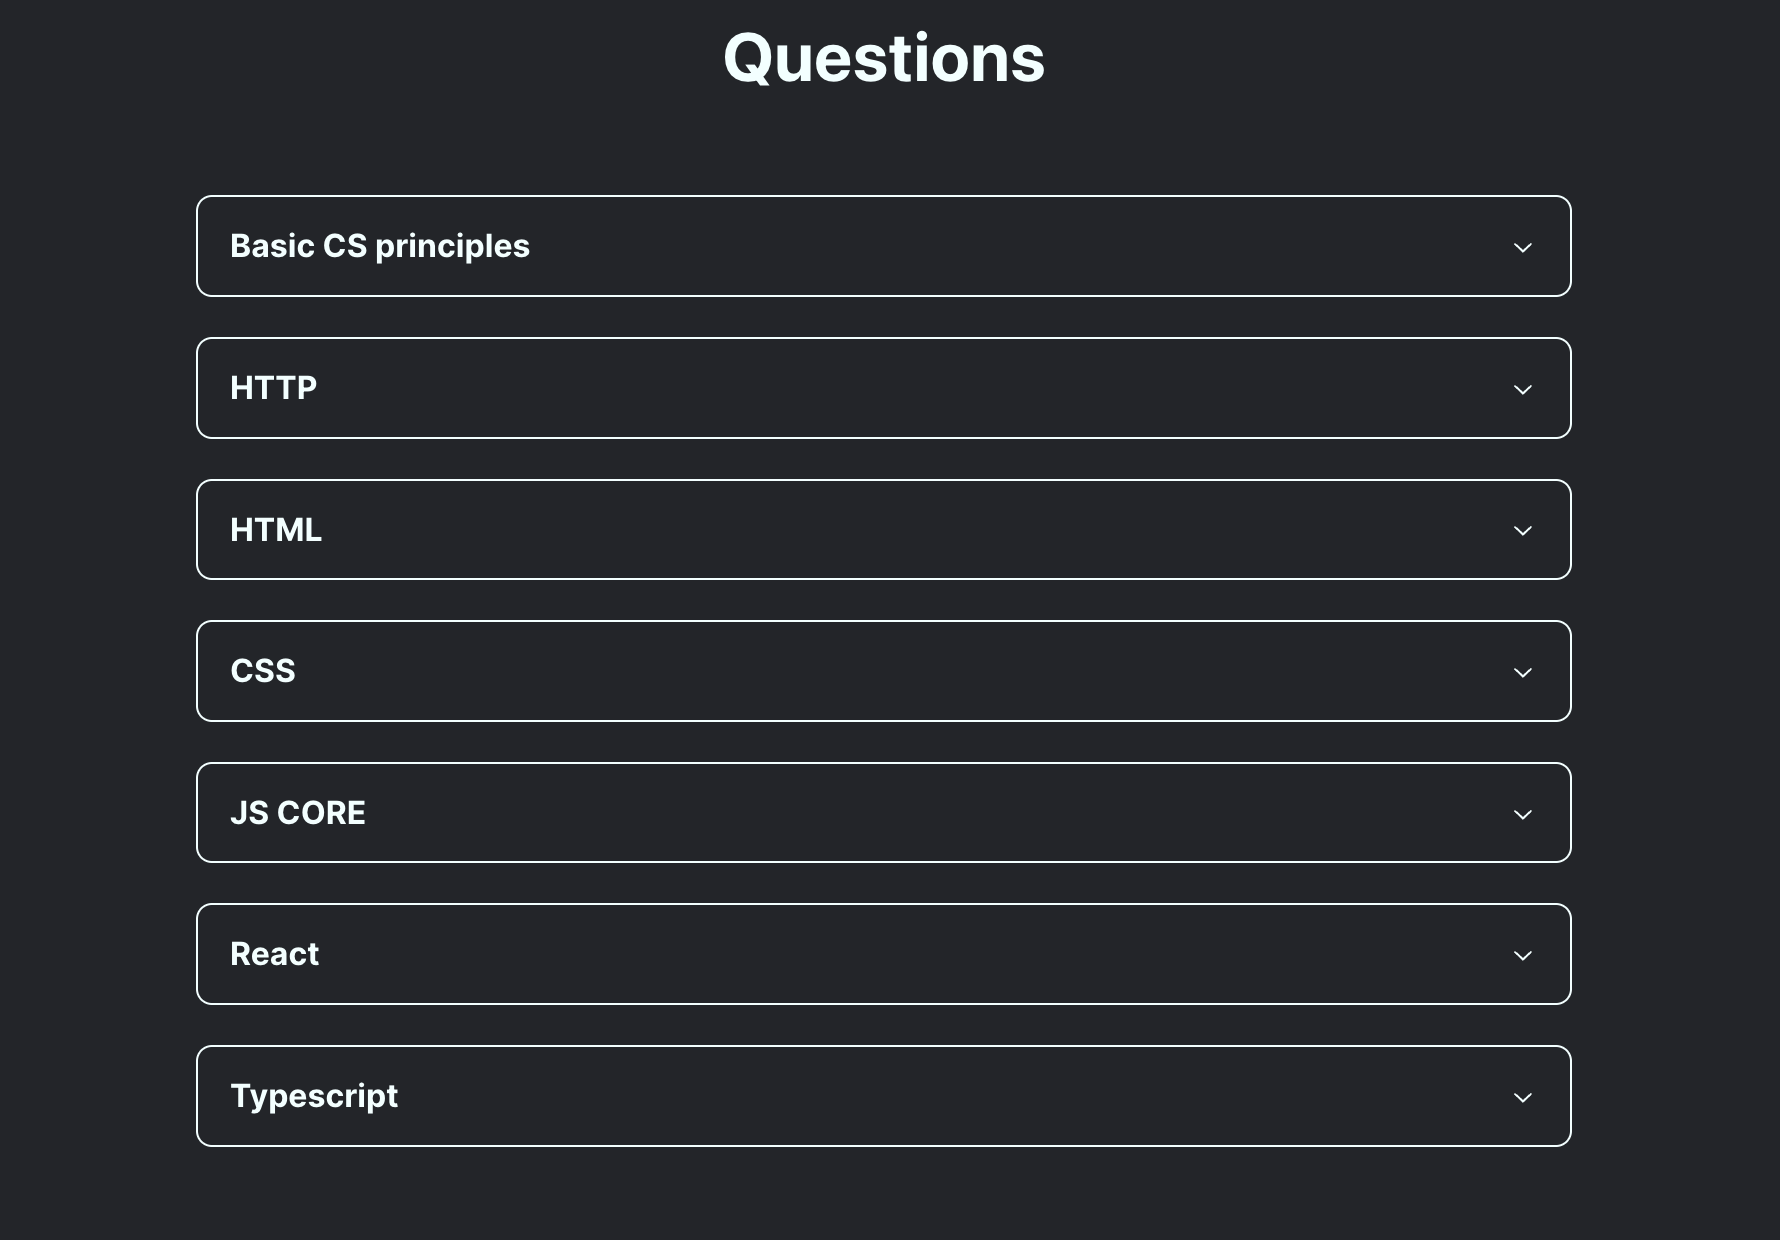
Task: Open the Typescript accordion panel
Action: tap(884, 1096)
